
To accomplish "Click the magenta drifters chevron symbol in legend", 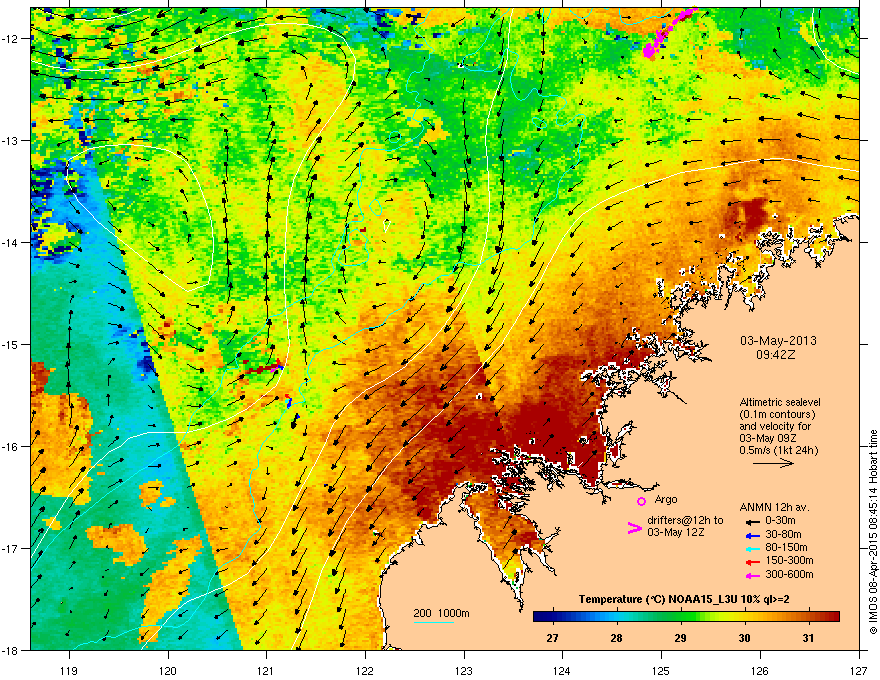I will pyautogui.click(x=634, y=527).
